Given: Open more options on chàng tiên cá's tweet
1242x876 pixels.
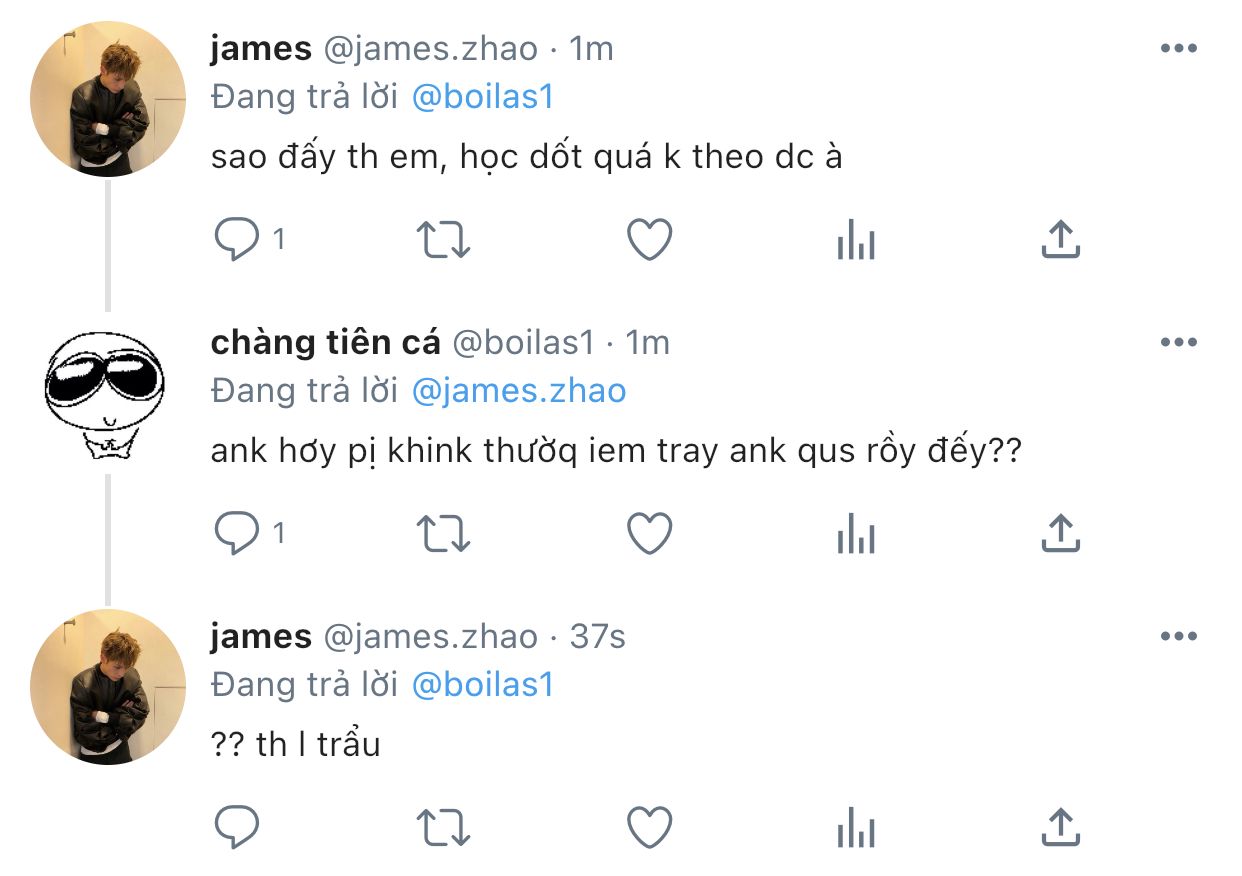Looking at the screenshot, I should click(1178, 342).
